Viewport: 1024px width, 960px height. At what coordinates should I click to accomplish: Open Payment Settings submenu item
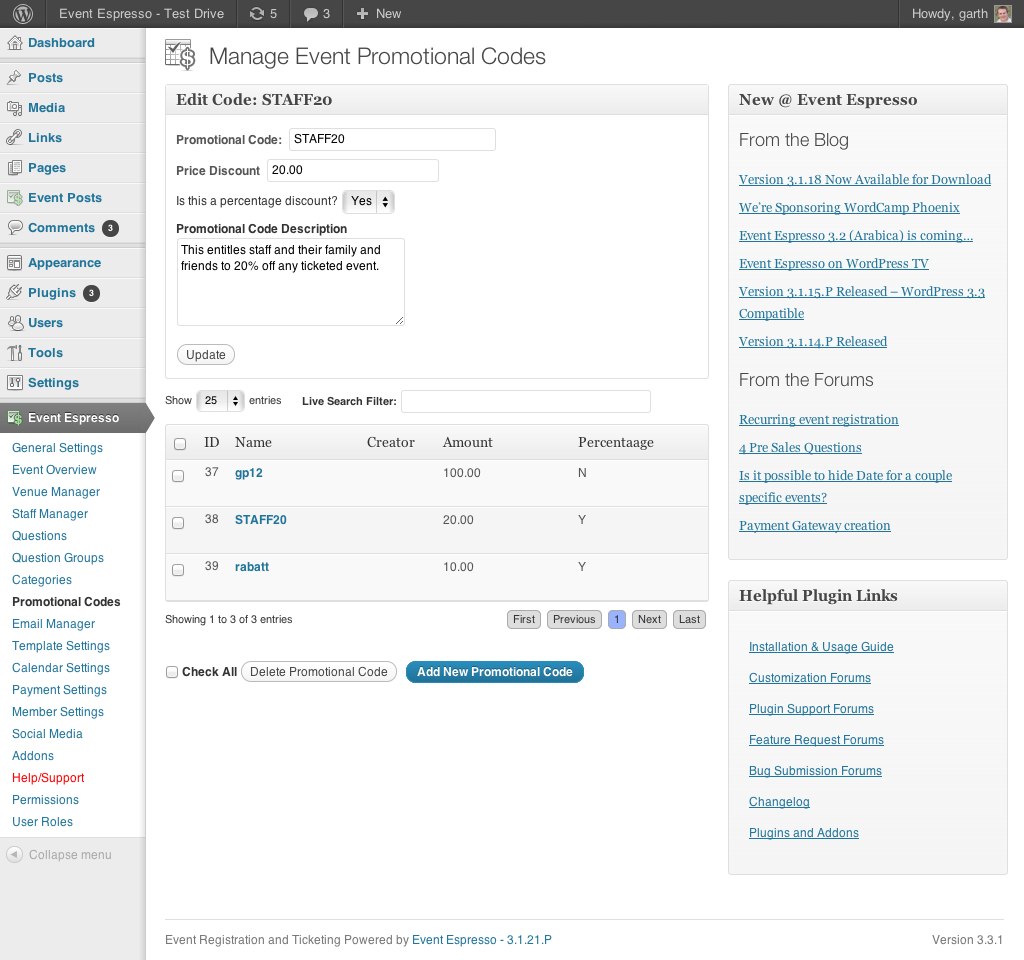click(59, 690)
